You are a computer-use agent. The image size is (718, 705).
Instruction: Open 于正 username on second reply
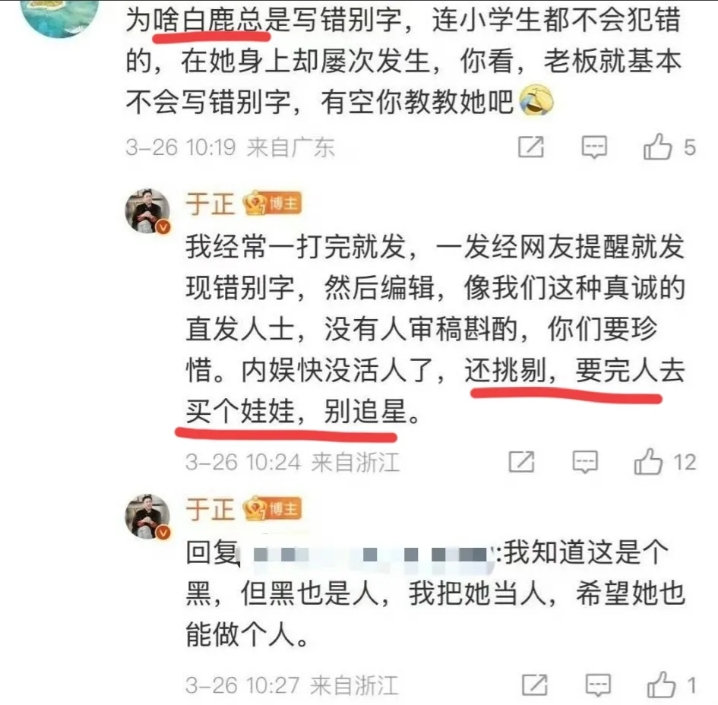pos(210,509)
